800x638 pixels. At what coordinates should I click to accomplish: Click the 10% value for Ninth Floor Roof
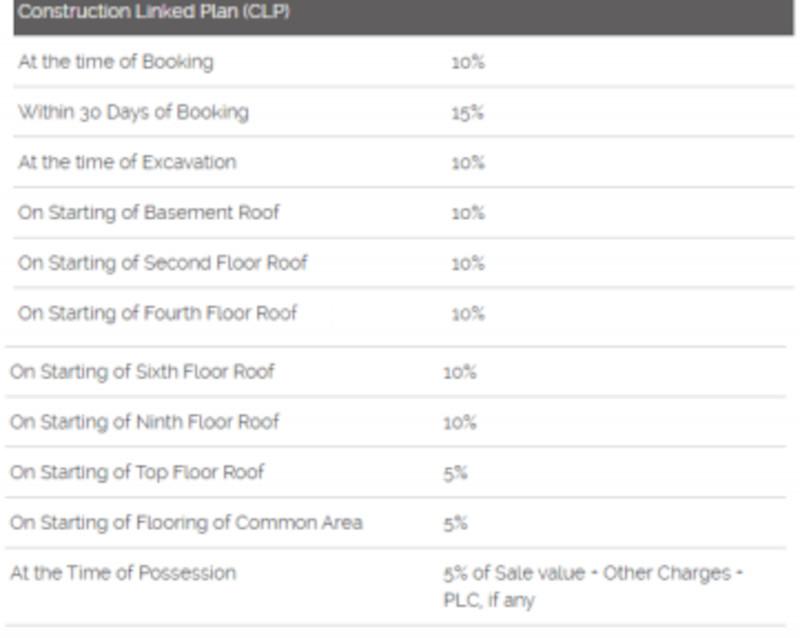[460, 423]
